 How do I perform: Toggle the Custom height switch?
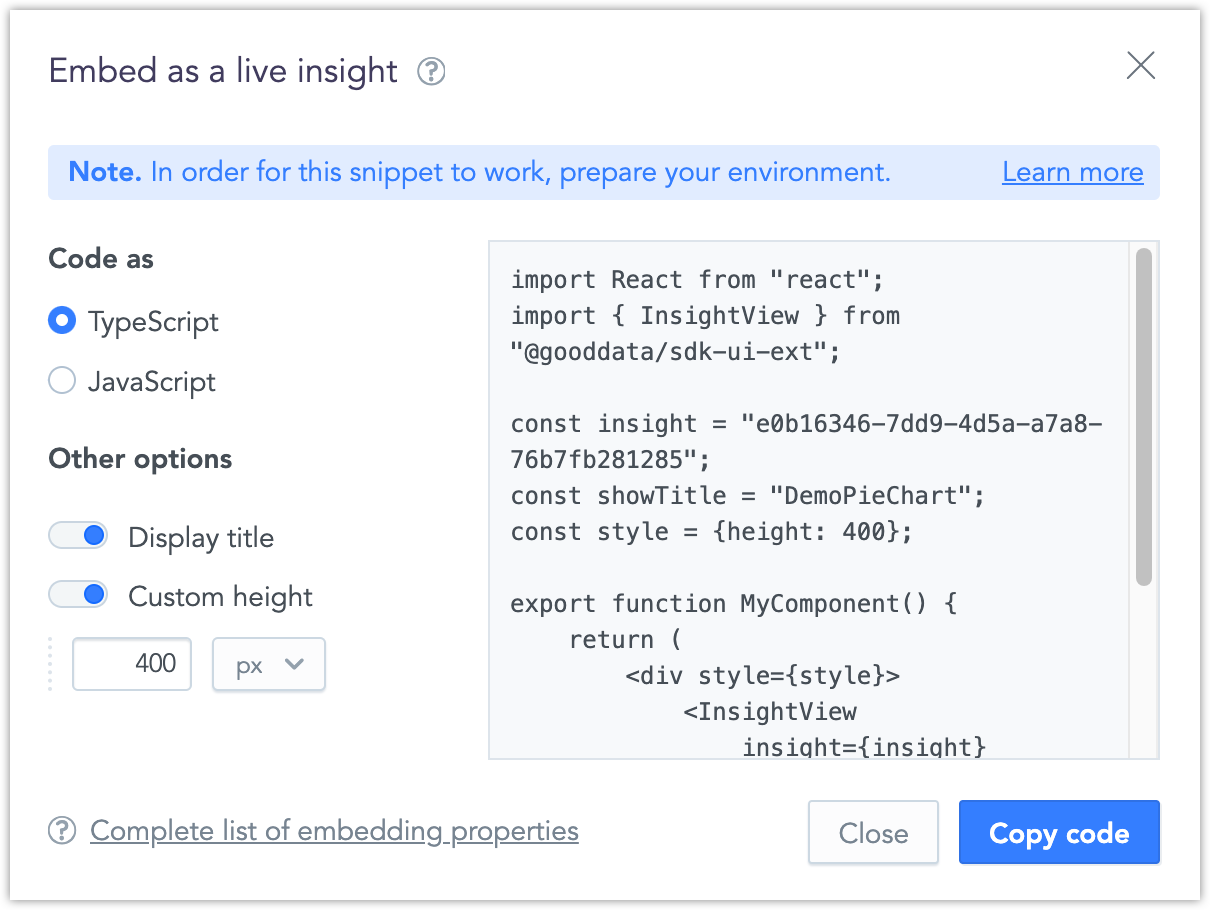tap(78, 595)
